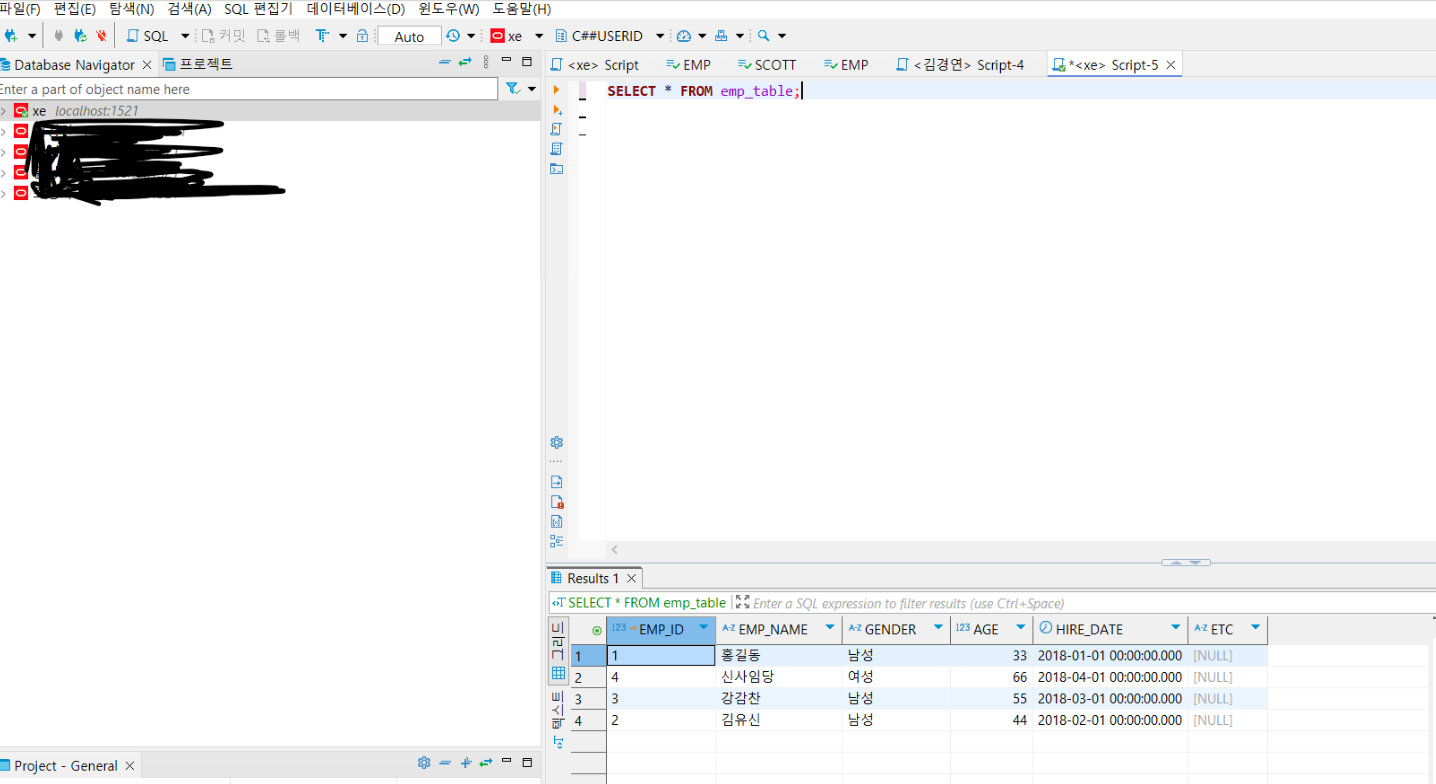Image resolution: width=1436 pixels, height=784 pixels.
Task: Click the transaction mode icon in toolbar
Action: coord(321,36)
